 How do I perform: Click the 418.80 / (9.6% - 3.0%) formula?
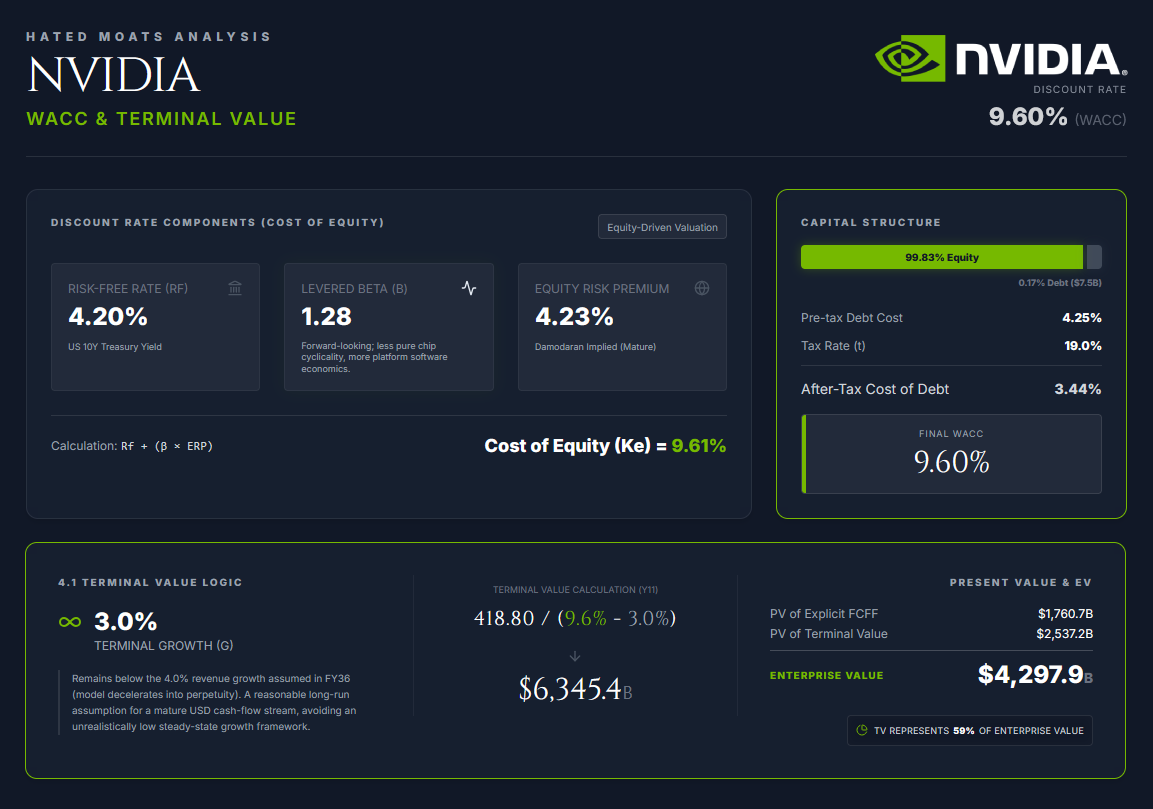coord(575,618)
